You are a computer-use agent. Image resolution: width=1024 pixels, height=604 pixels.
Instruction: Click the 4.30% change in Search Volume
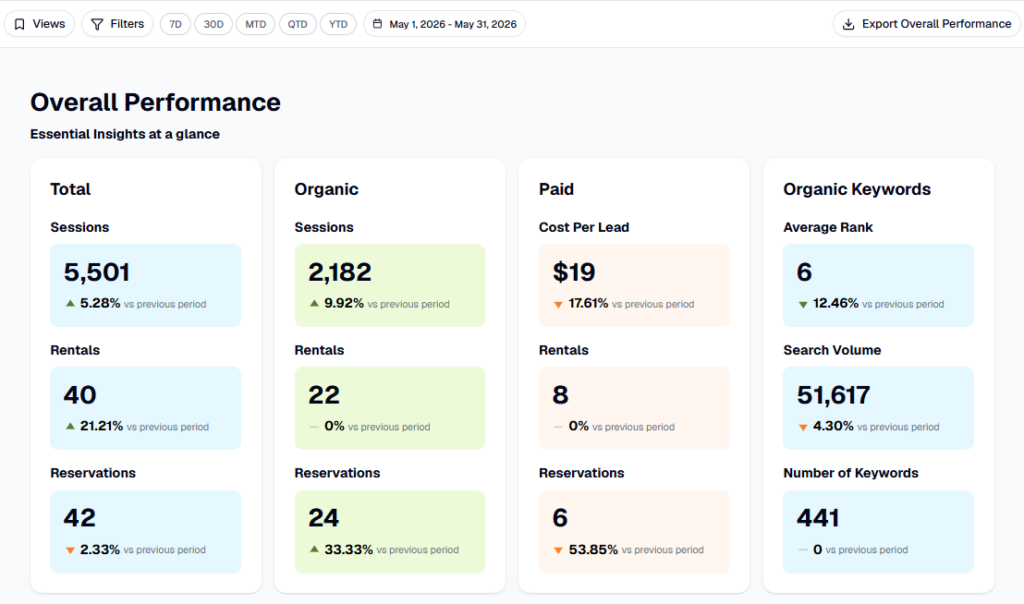(833, 426)
